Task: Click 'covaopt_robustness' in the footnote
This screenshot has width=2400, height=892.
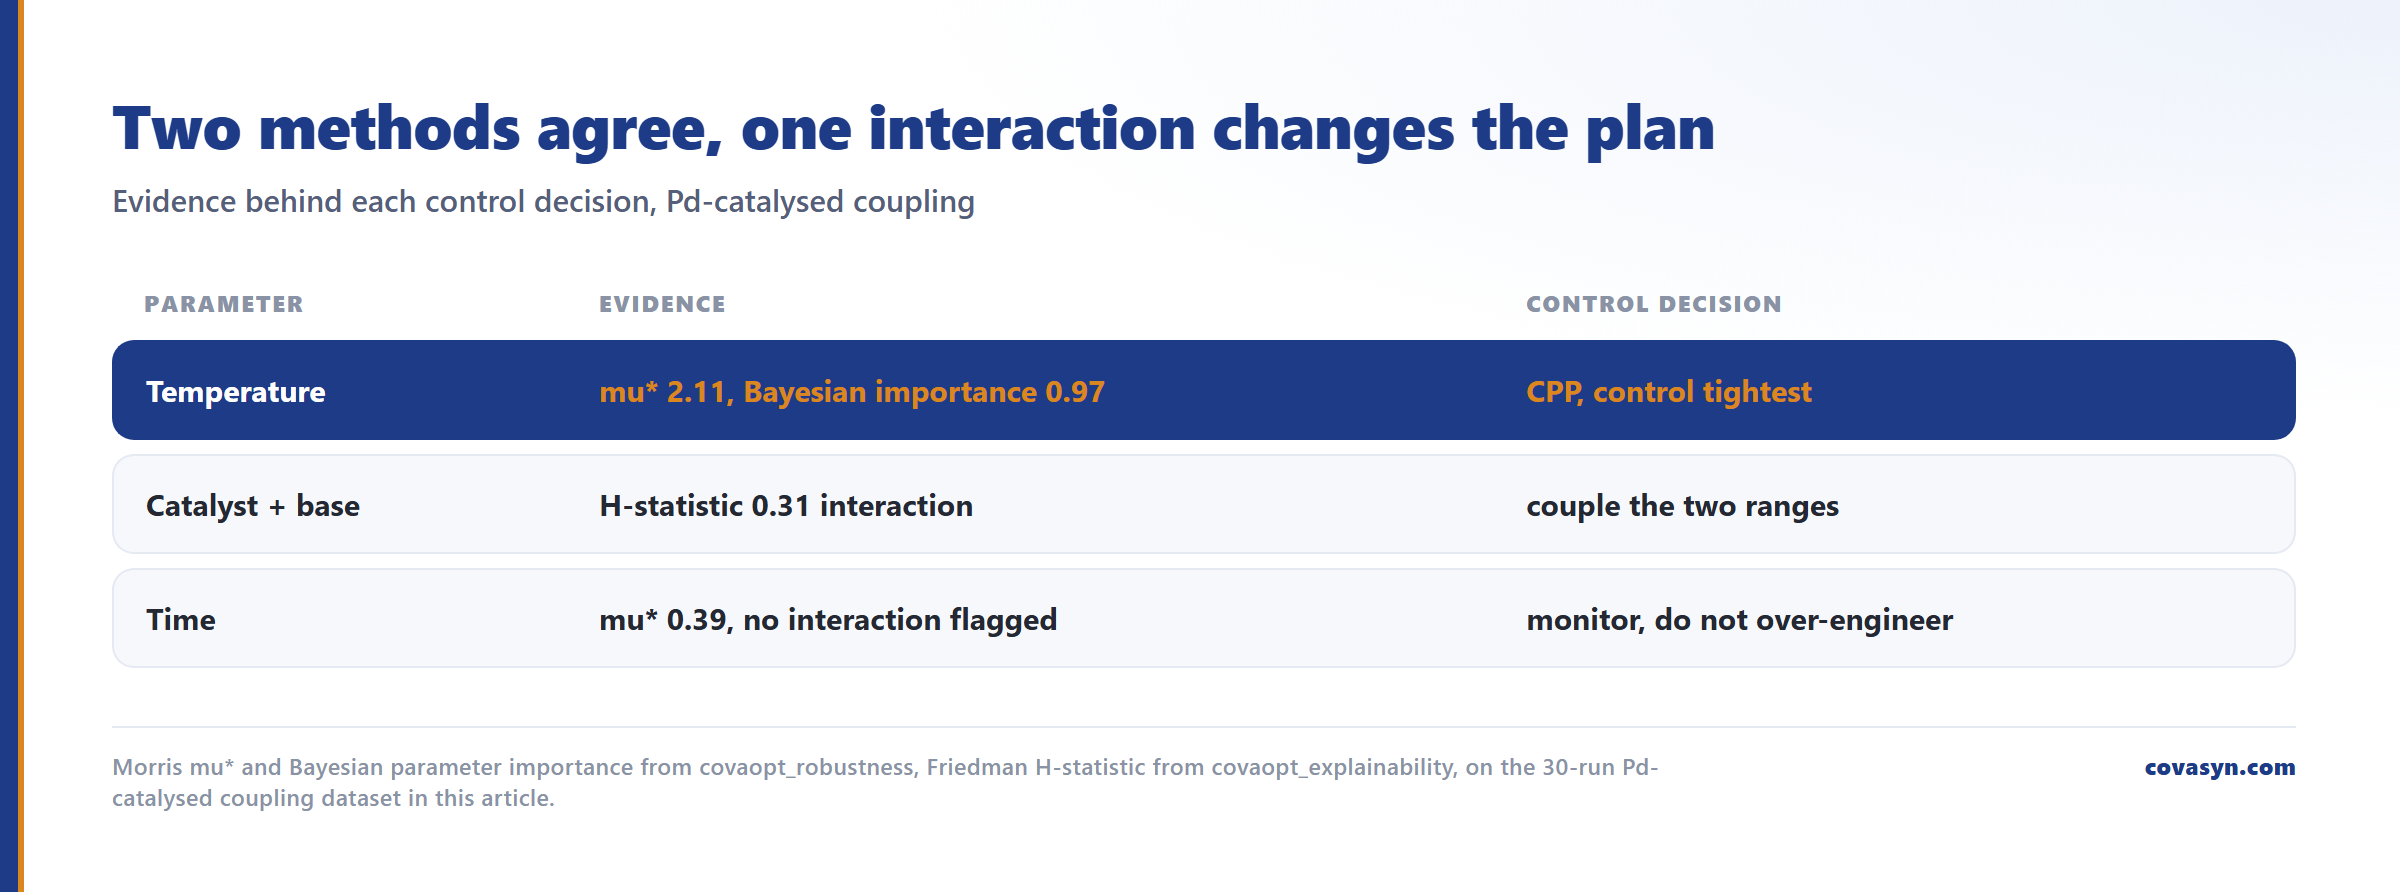Action: click(x=807, y=768)
